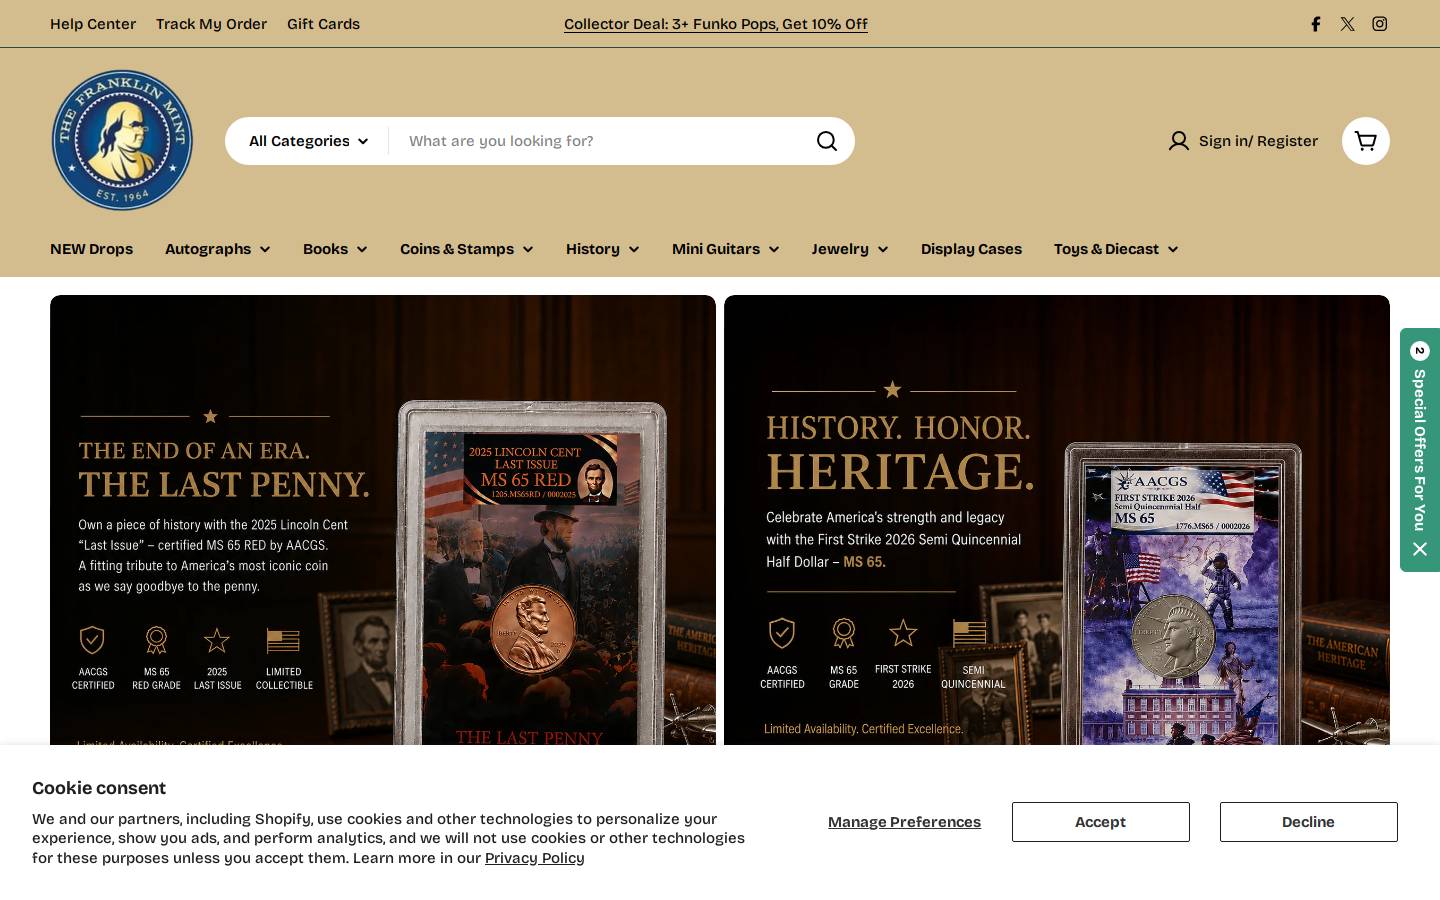Open the Facebook social icon
Image resolution: width=1440 pixels, height=900 pixels.
[1316, 24]
